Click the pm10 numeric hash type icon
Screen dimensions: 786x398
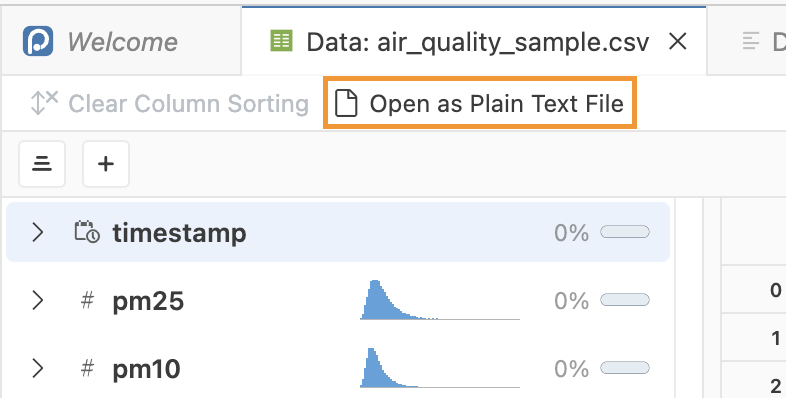87,368
